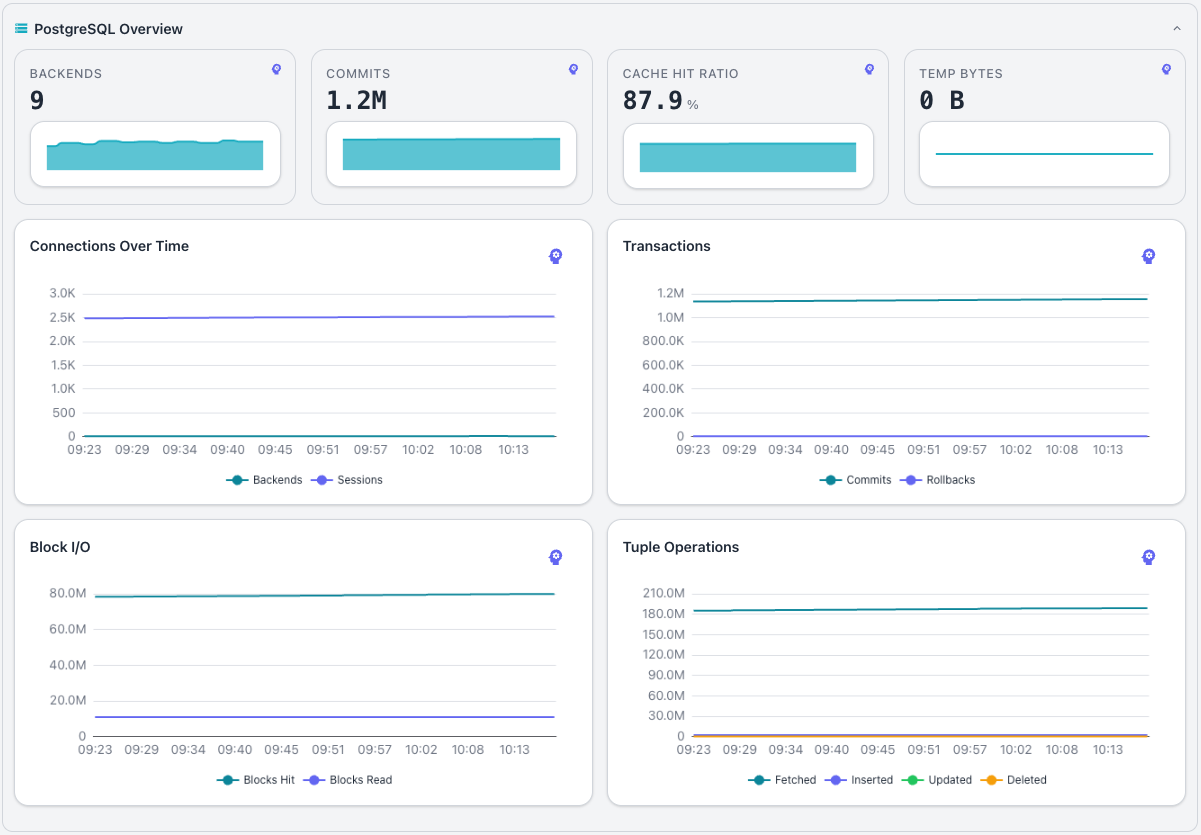The width and height of the screenshot is (1201, 835).
Task: Click the 80.0M axis label in Block I/O chart
Action: point(68,593)
